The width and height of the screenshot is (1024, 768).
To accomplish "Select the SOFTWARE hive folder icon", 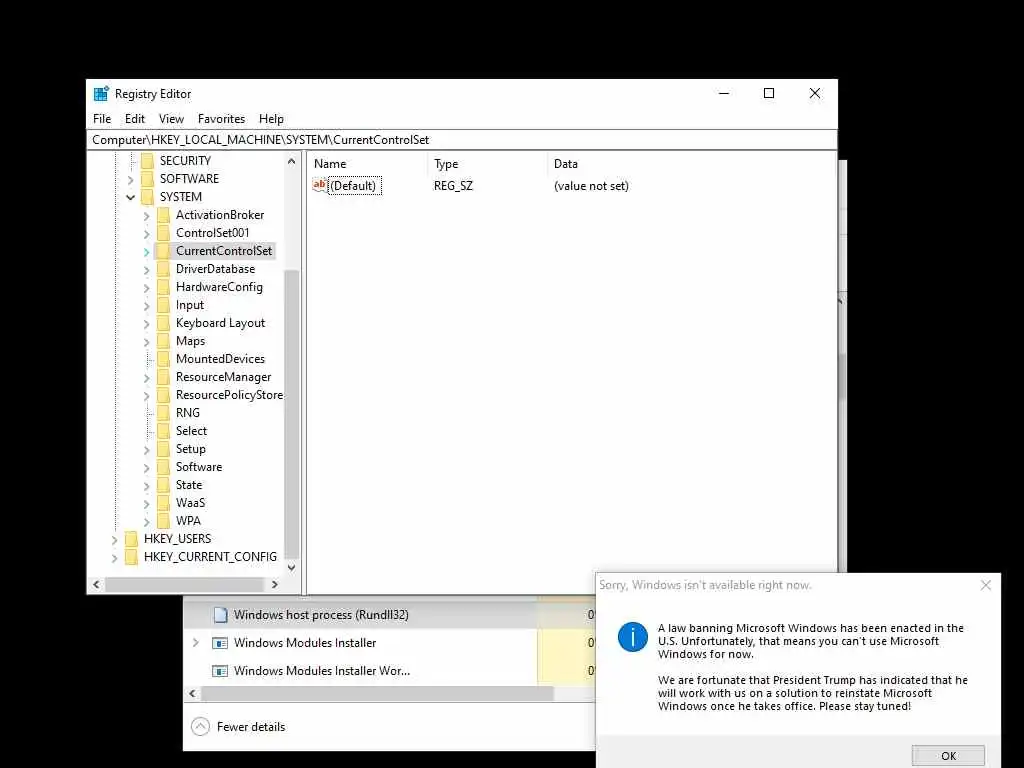I will [148, 179].
